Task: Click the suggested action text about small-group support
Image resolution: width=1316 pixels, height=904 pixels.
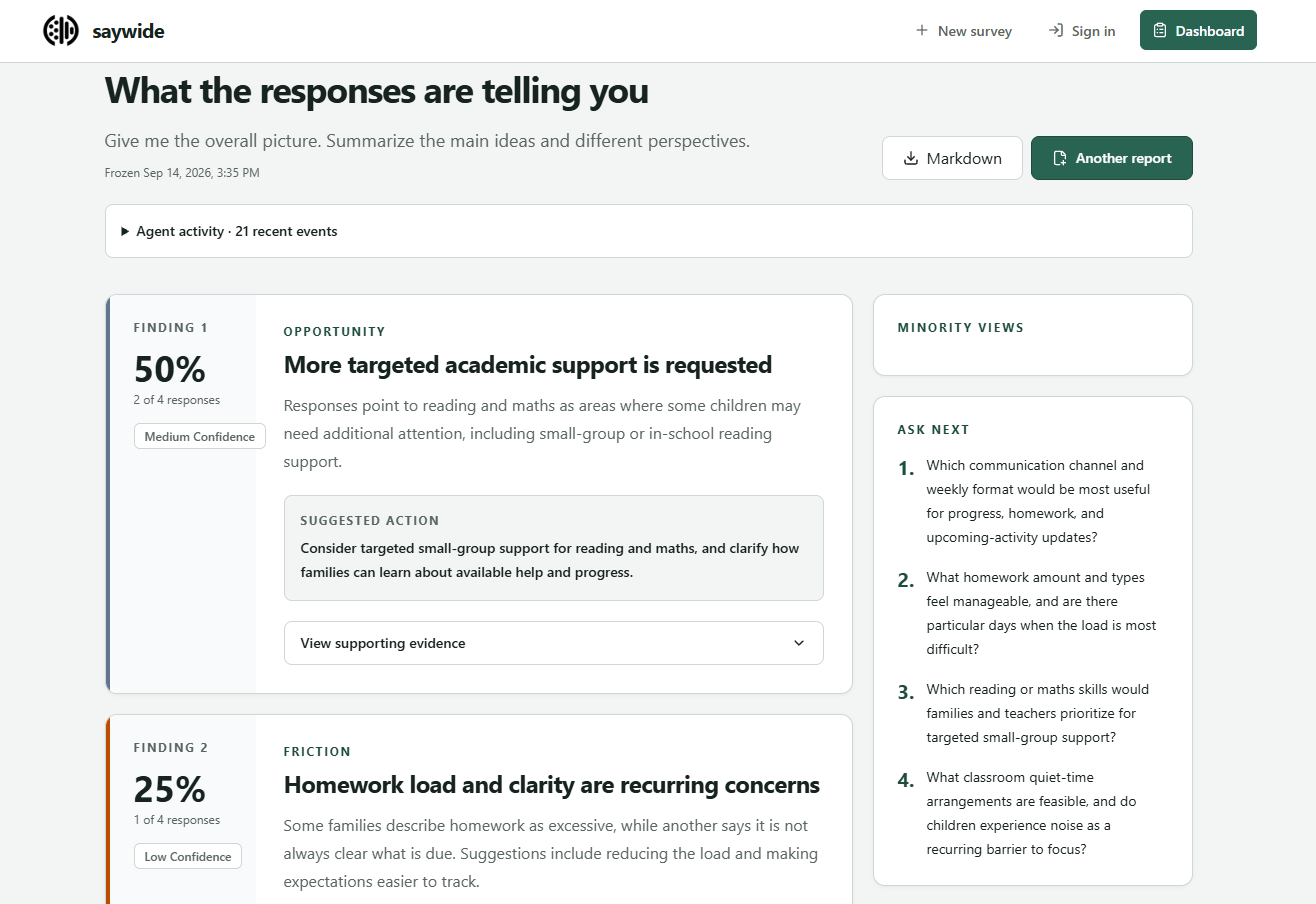Action: pos(550,561)
